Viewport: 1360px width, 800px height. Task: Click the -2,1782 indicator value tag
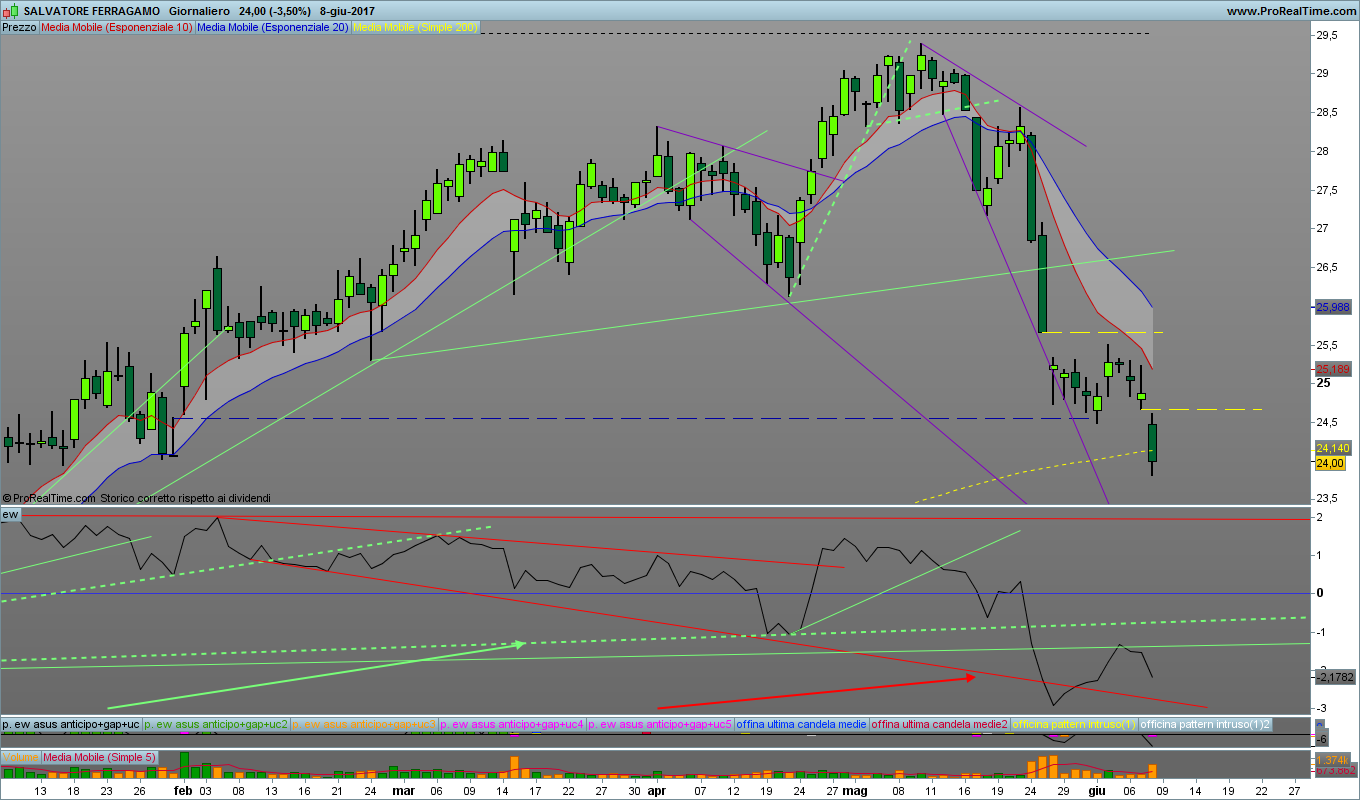click(x=1334, y=677)
